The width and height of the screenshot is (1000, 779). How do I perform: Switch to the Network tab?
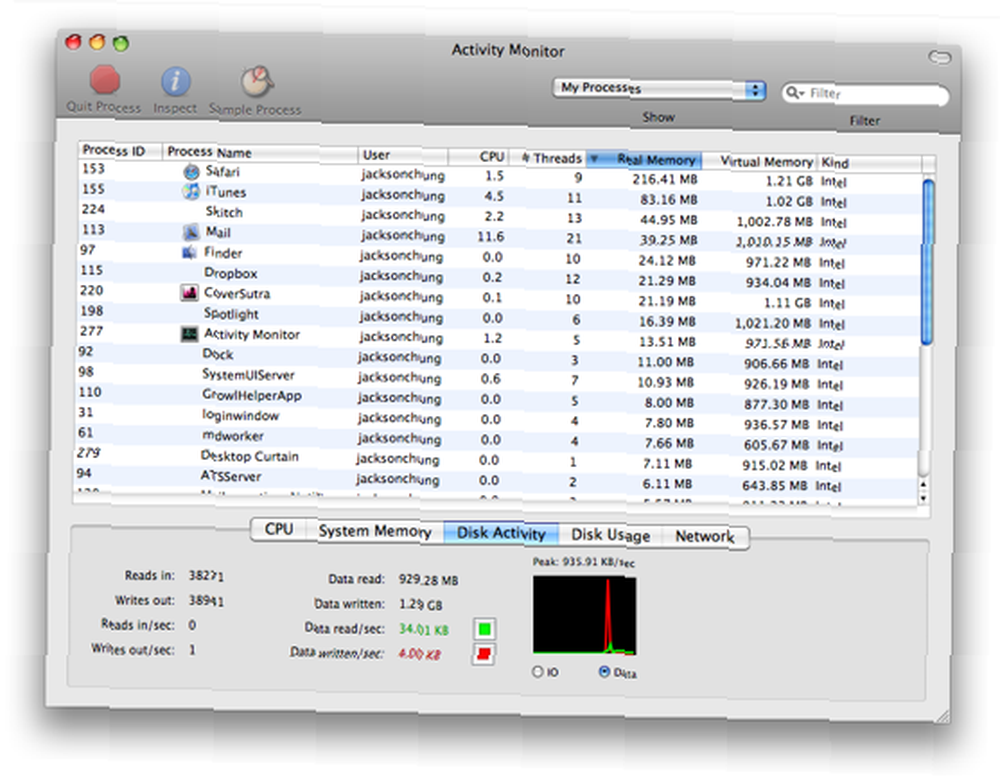coord(705,537)
